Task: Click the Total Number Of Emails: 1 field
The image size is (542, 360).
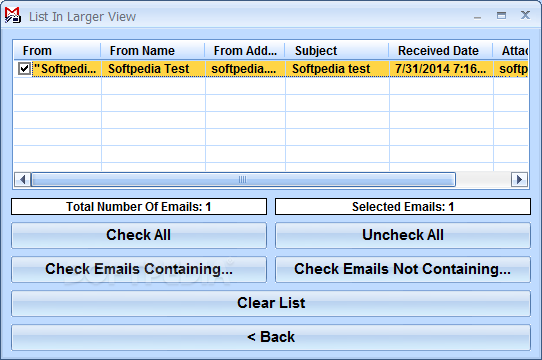Action: point(139,207)
